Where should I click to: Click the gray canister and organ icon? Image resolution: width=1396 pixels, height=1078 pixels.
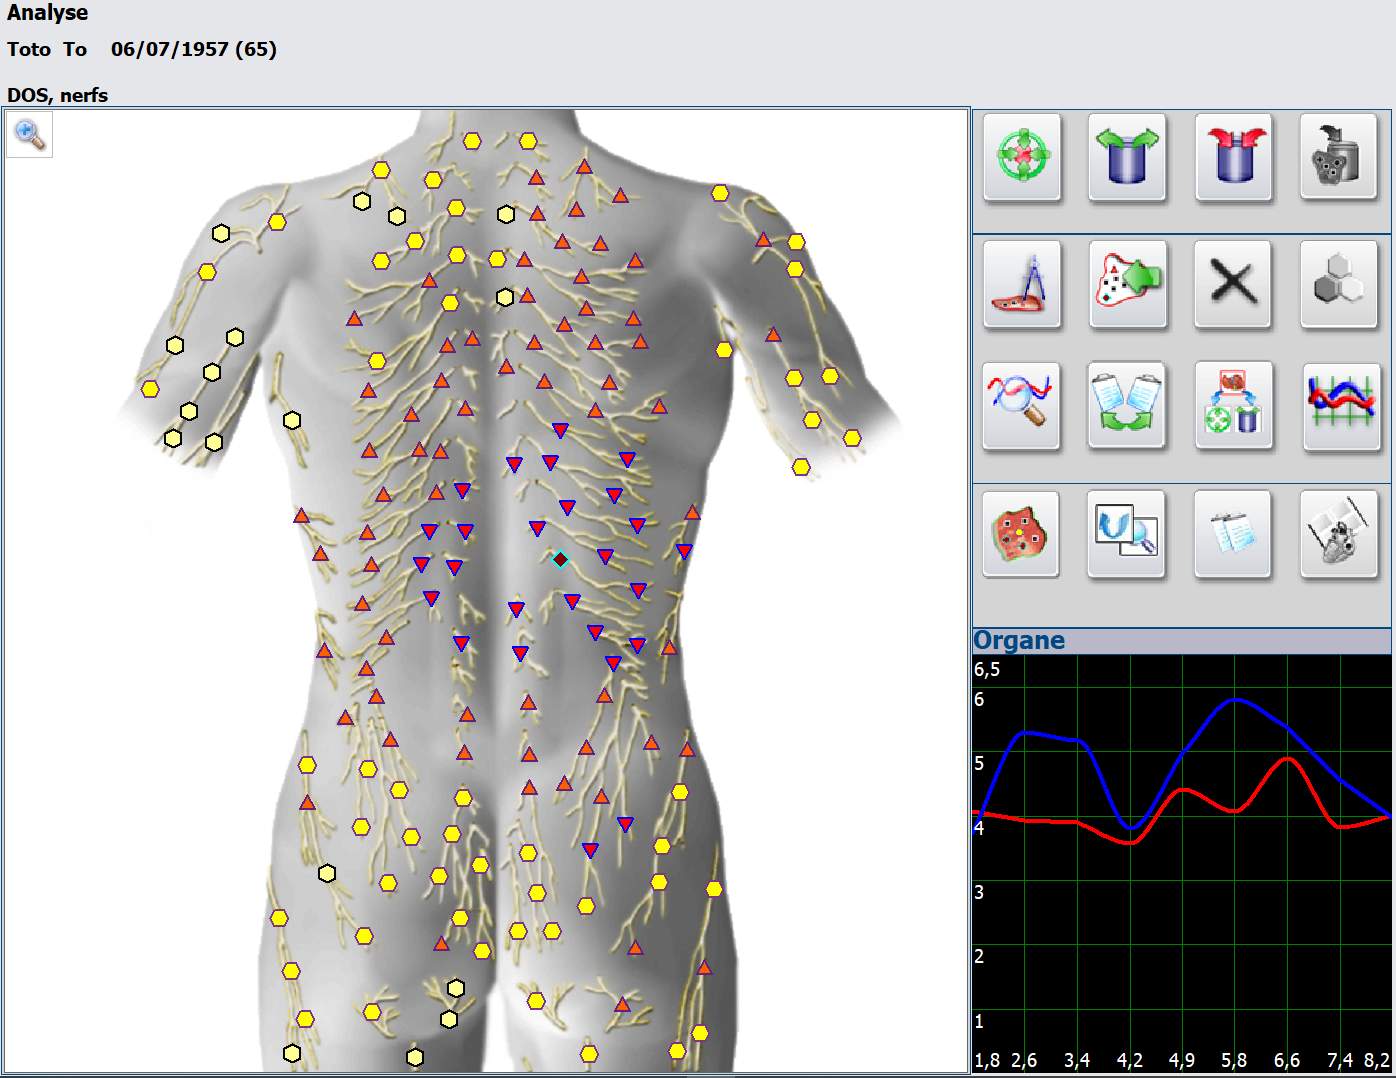(1339, 157)
